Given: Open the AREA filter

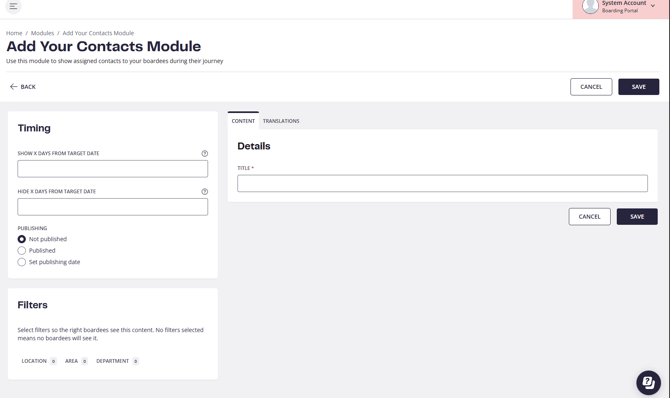Looking at the screenshot, I should pos(76,361).
